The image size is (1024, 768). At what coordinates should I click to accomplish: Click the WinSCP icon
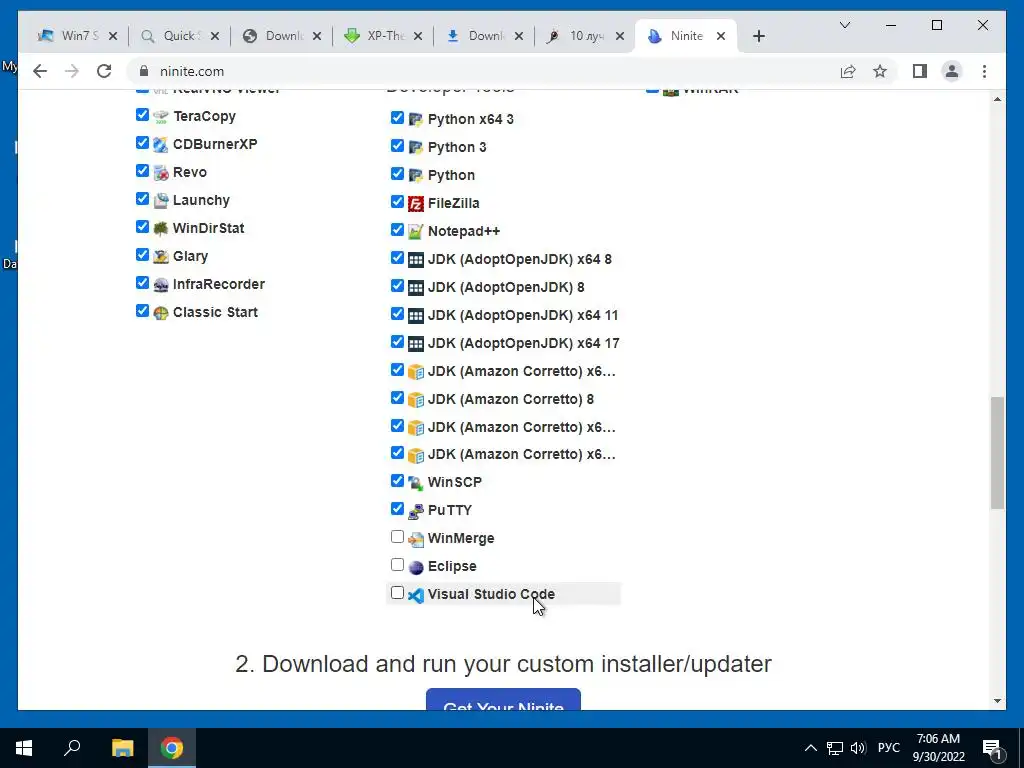pos(416,483)
